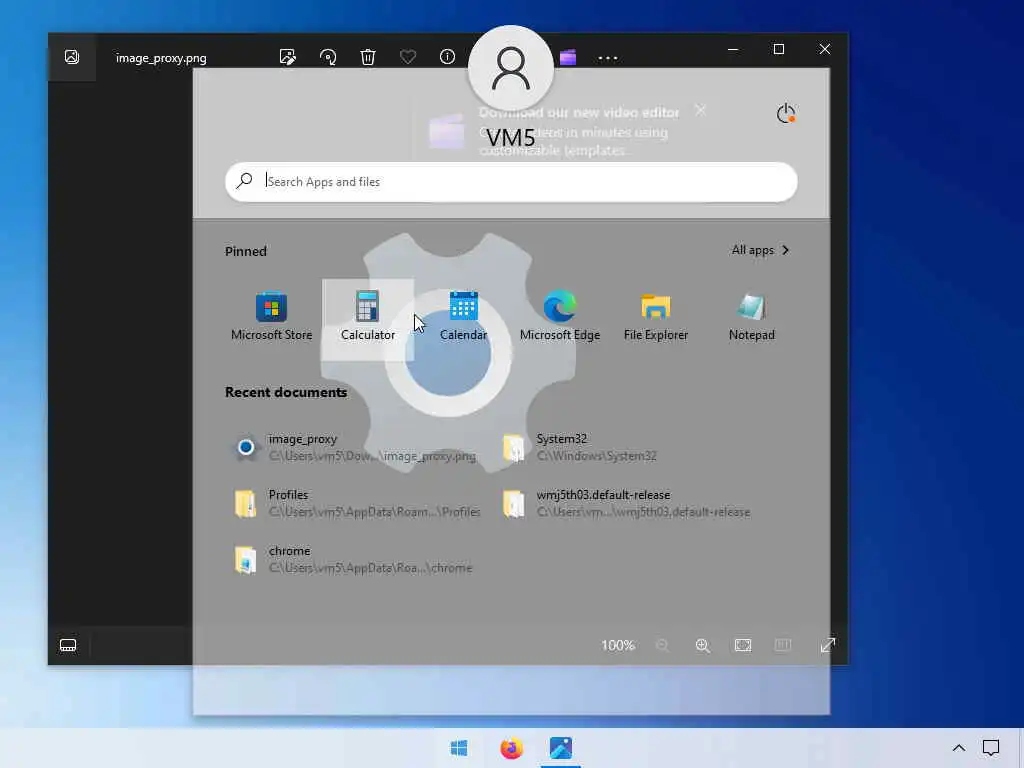
Task: Expand the All apps list
Action: (761, 250)
